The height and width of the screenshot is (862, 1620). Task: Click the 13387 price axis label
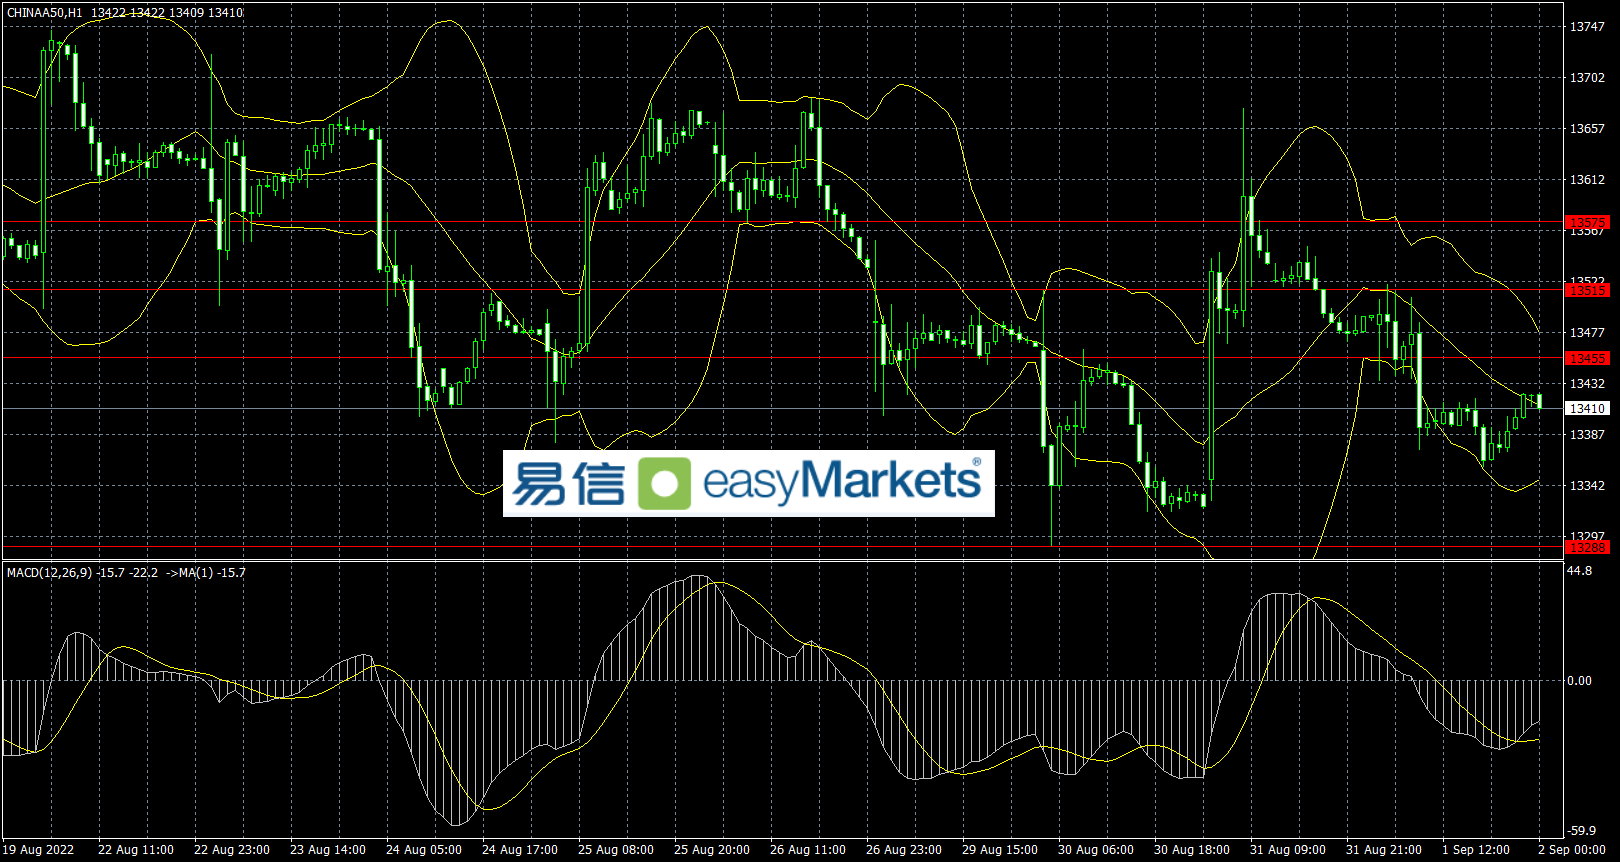click(x=1587, y=435)
